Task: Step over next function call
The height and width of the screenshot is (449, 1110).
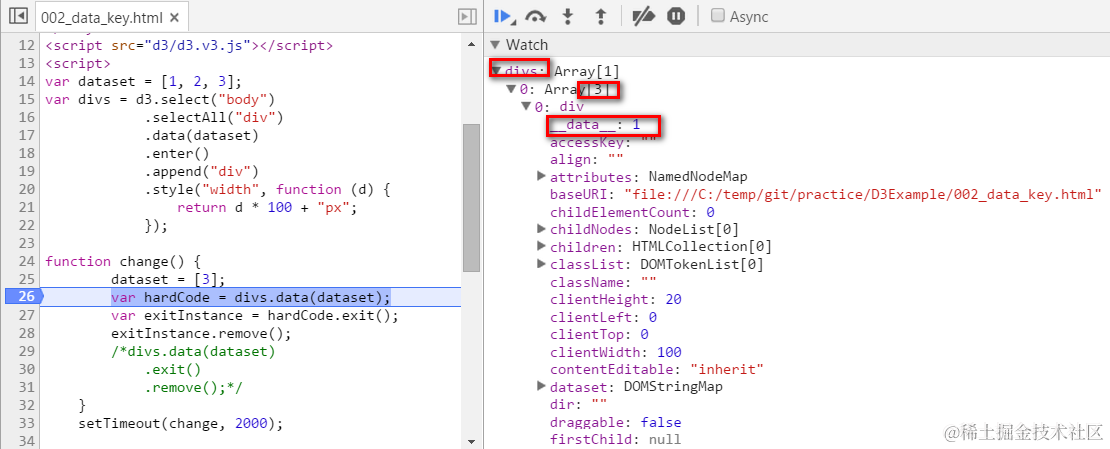Action: [x=536, y=16]
